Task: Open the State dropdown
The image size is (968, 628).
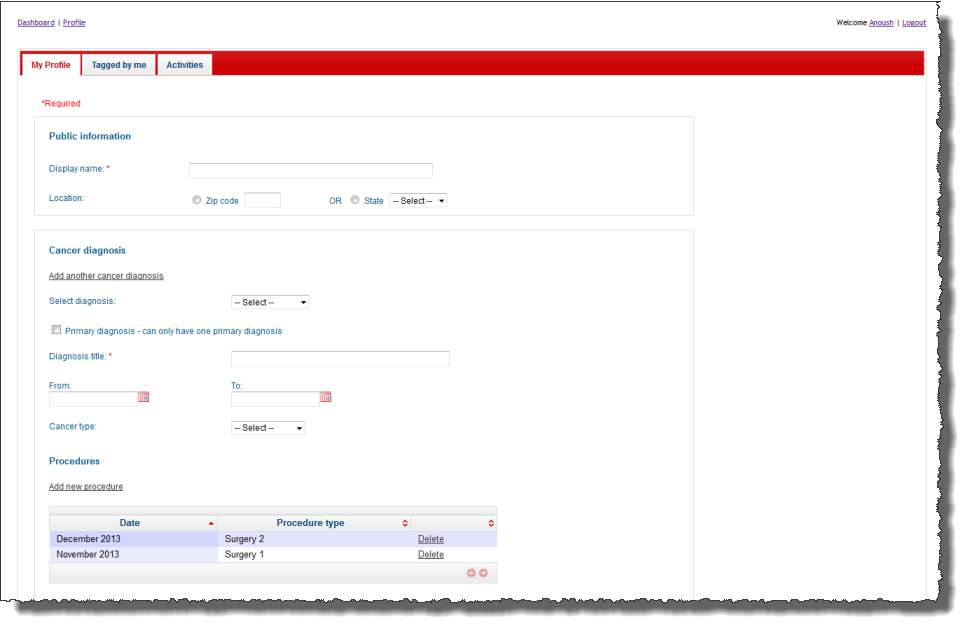Action: [x=418, y=200]
